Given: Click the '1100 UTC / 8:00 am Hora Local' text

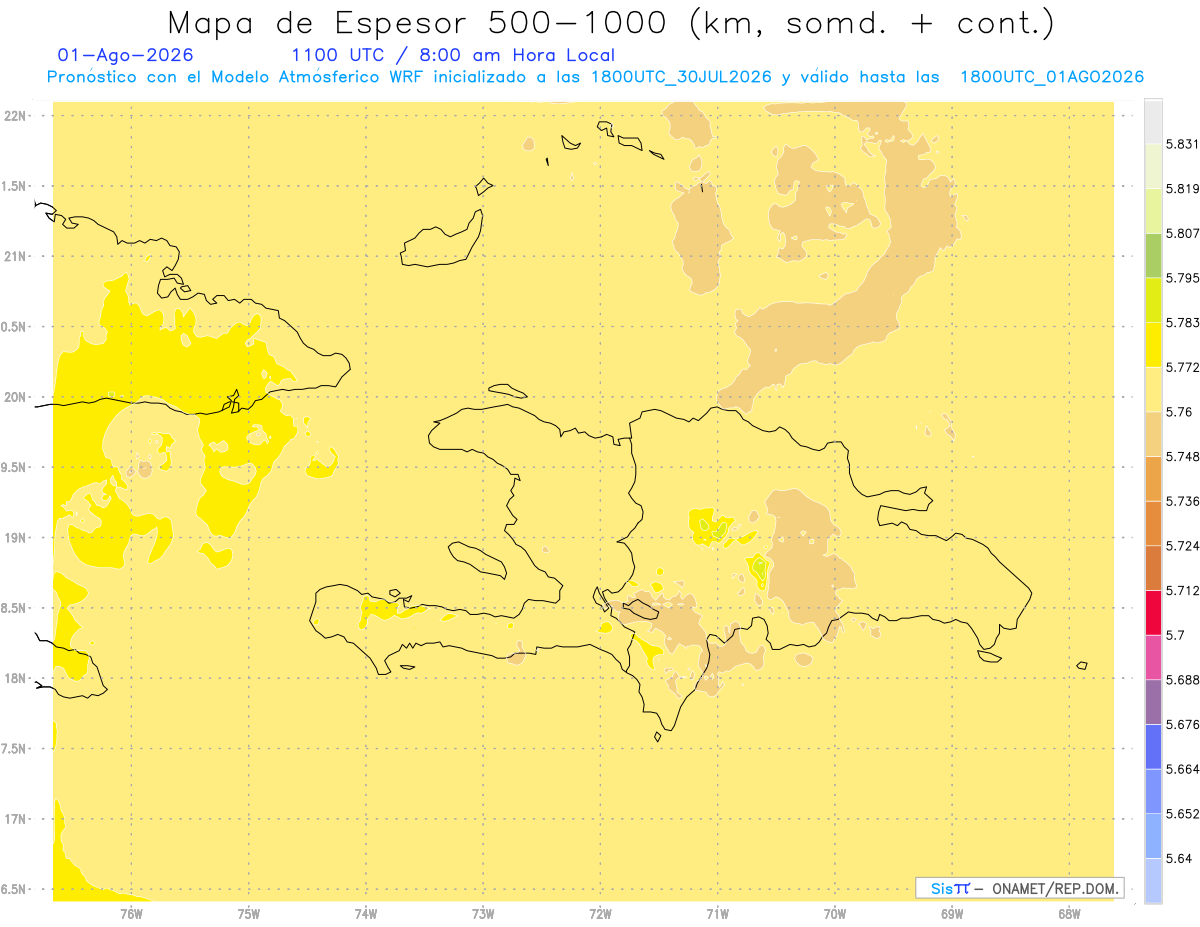Looking at the screenshot, I should point(453,55).
